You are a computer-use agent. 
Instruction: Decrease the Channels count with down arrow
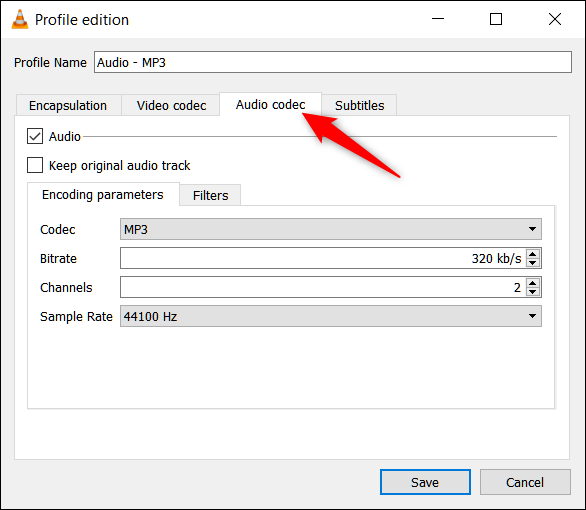pyautogui.click(x=533, y=292)
